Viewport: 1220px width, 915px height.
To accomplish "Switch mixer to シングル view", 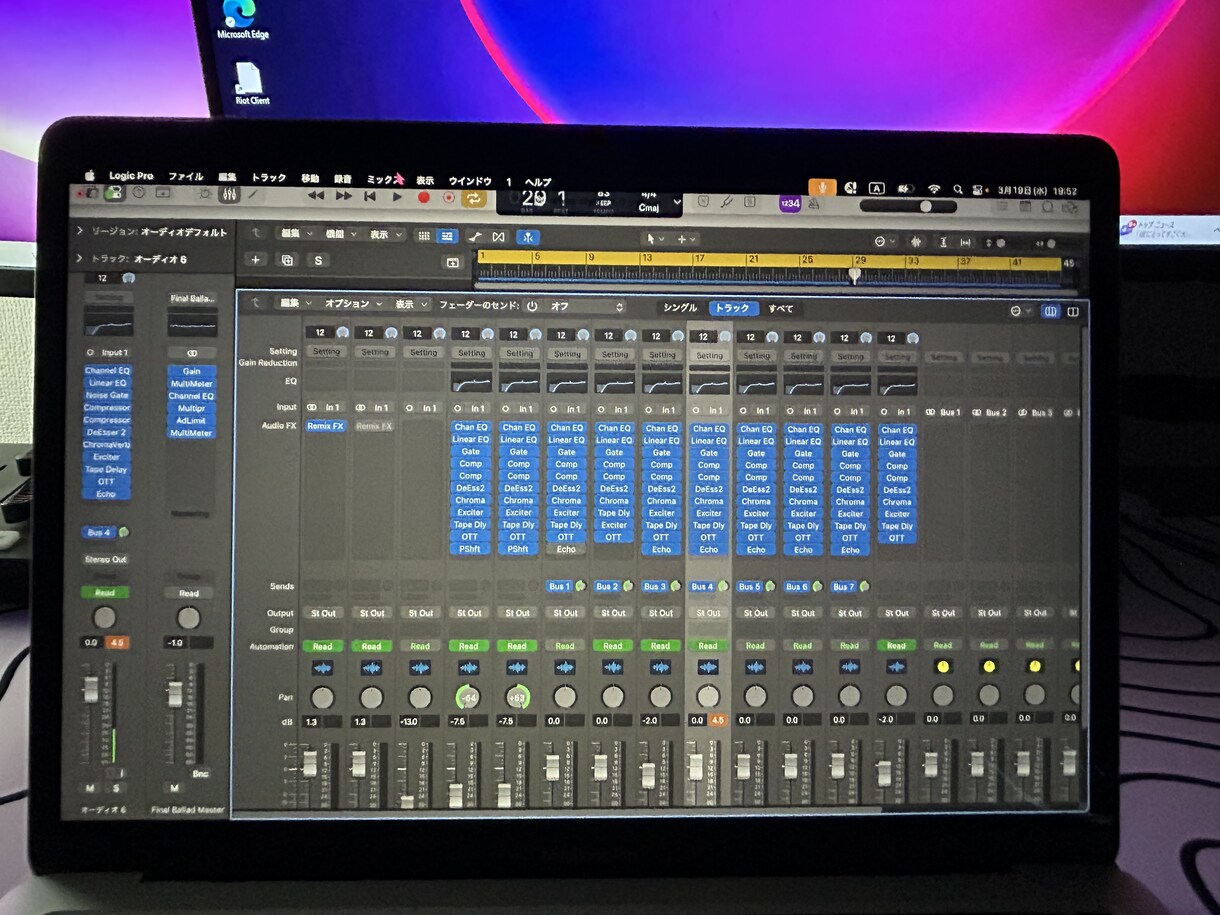I will pyautogui.click(x=680, y=308).
